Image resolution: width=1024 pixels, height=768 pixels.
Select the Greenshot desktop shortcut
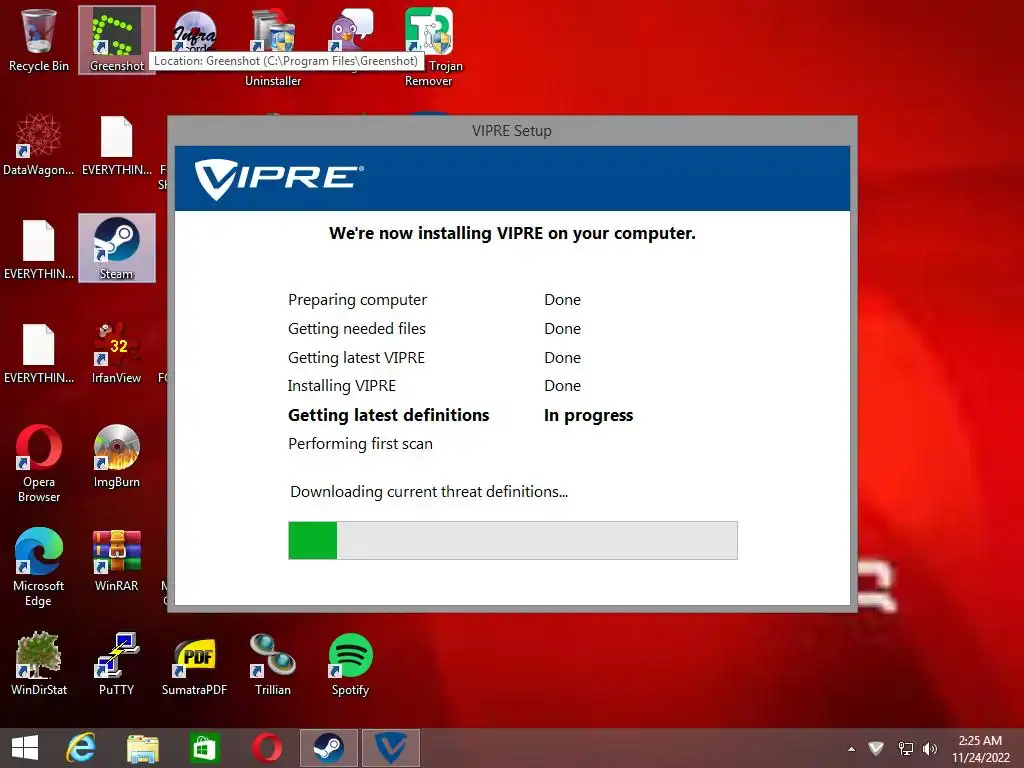click(116, 39)
